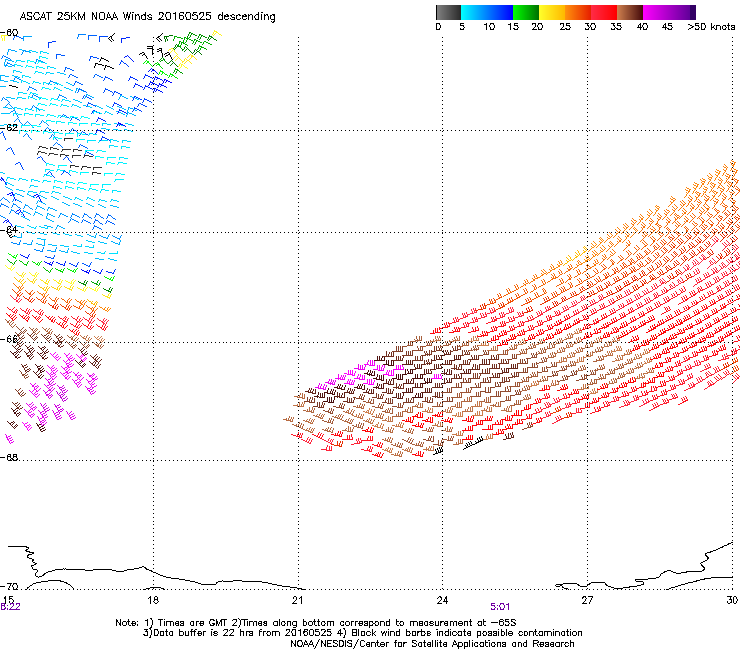The height and width of the screenshot is (650, 740).
Task: Click the "18" longitude axis label
Action: tap(153, 600)
